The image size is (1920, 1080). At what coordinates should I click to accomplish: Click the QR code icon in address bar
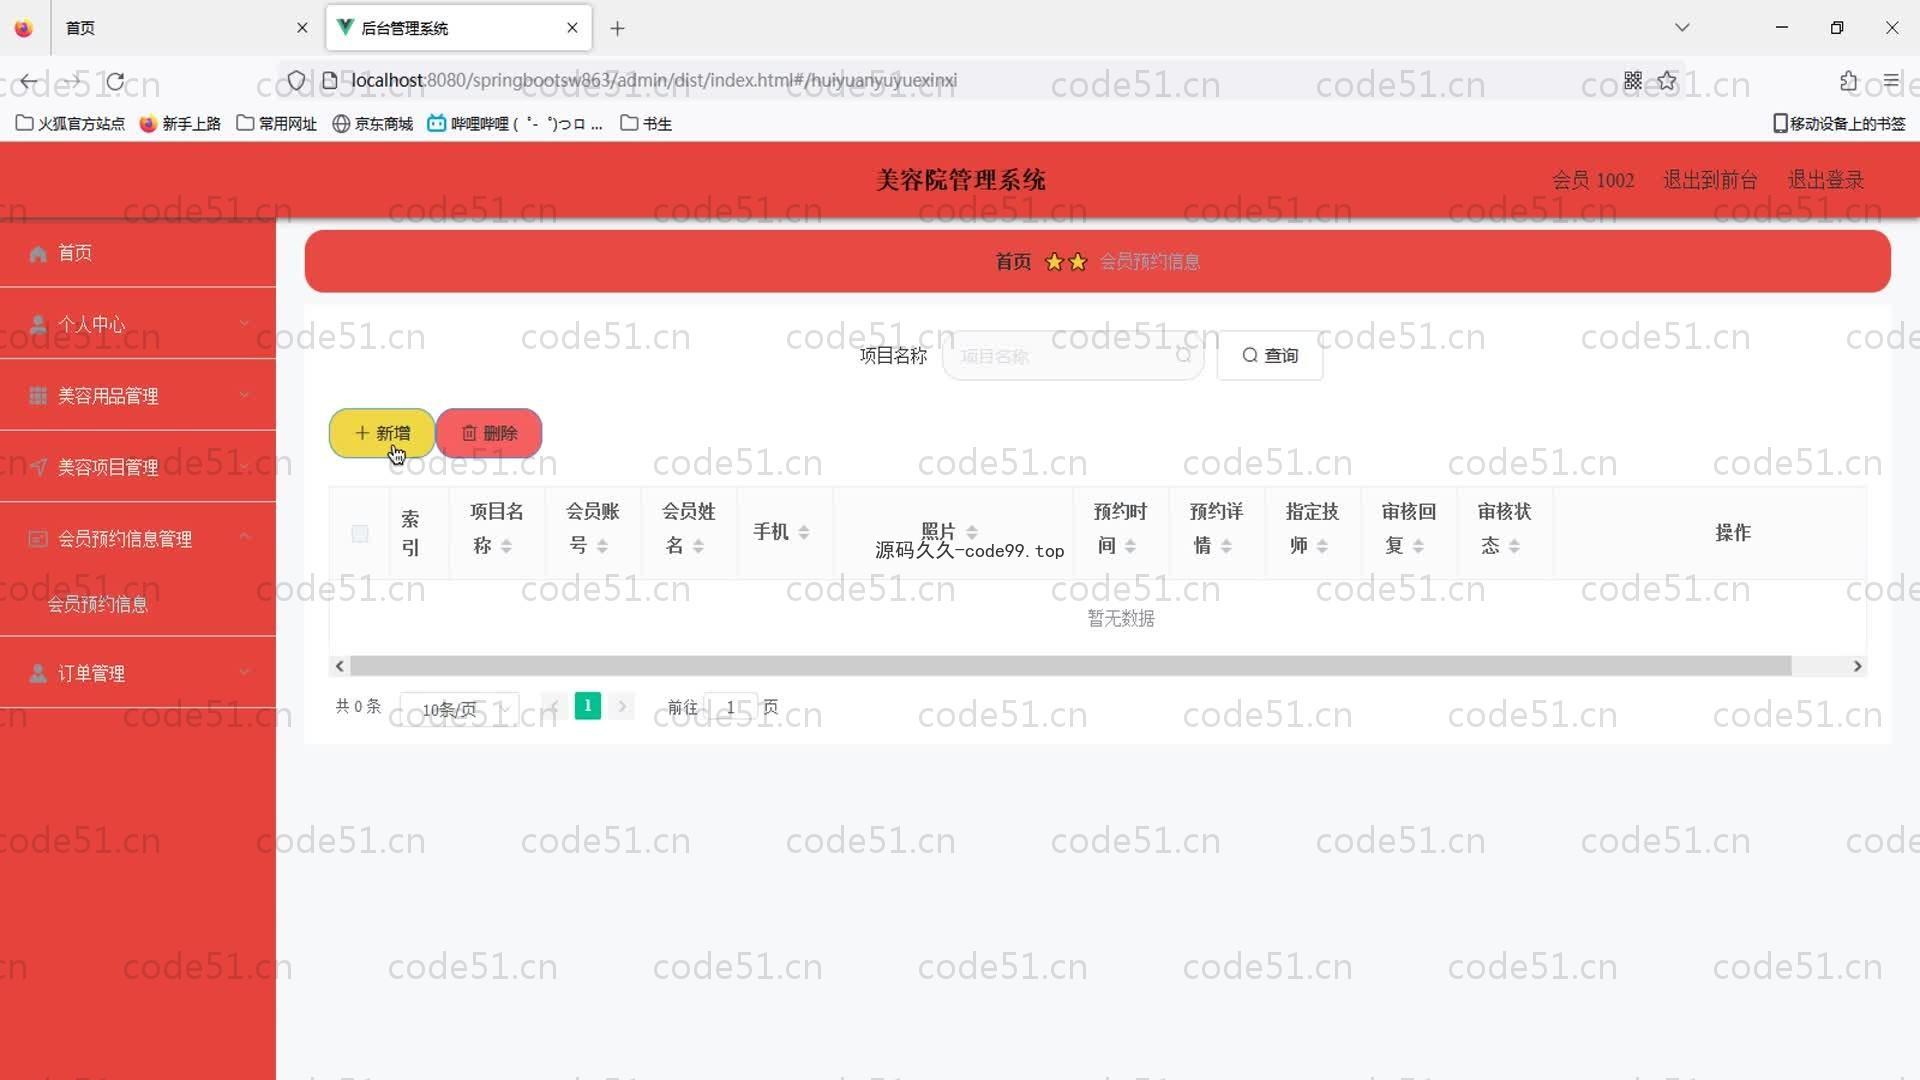click(x=1632, y=81)
